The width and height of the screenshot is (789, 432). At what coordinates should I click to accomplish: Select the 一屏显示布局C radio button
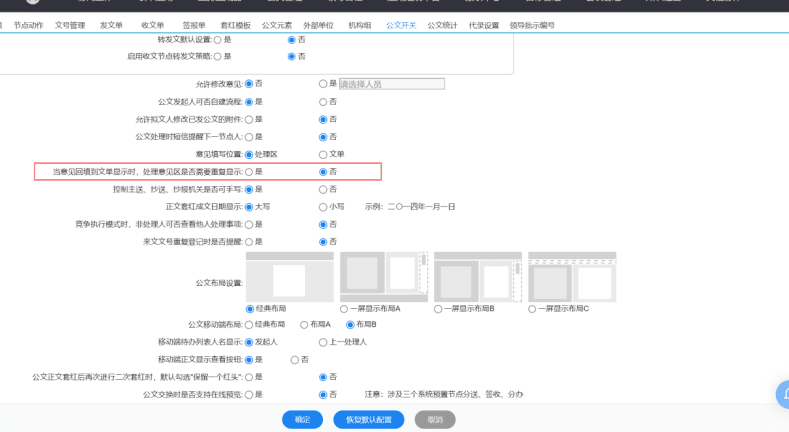pos(532,309)
